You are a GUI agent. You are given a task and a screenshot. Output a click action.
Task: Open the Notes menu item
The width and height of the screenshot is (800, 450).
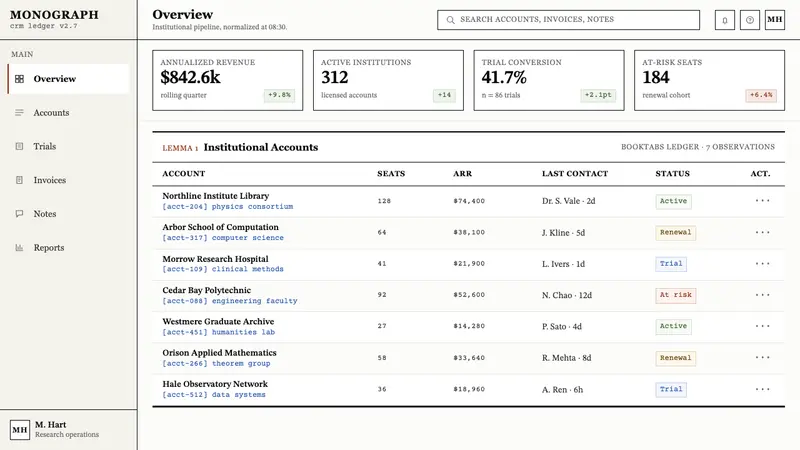pos(68,214)
